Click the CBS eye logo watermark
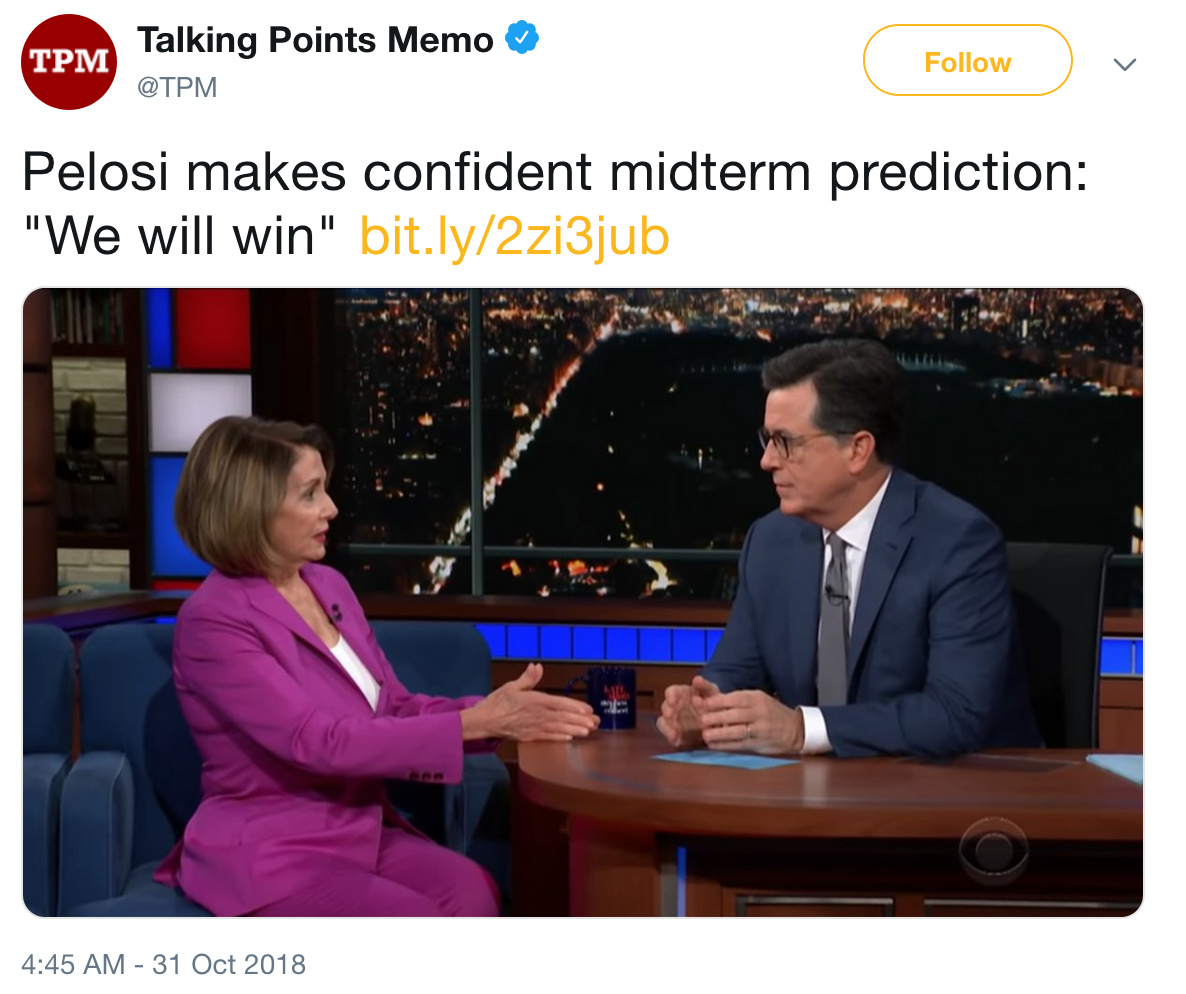The image size is (1186, 994). point(993,852)
